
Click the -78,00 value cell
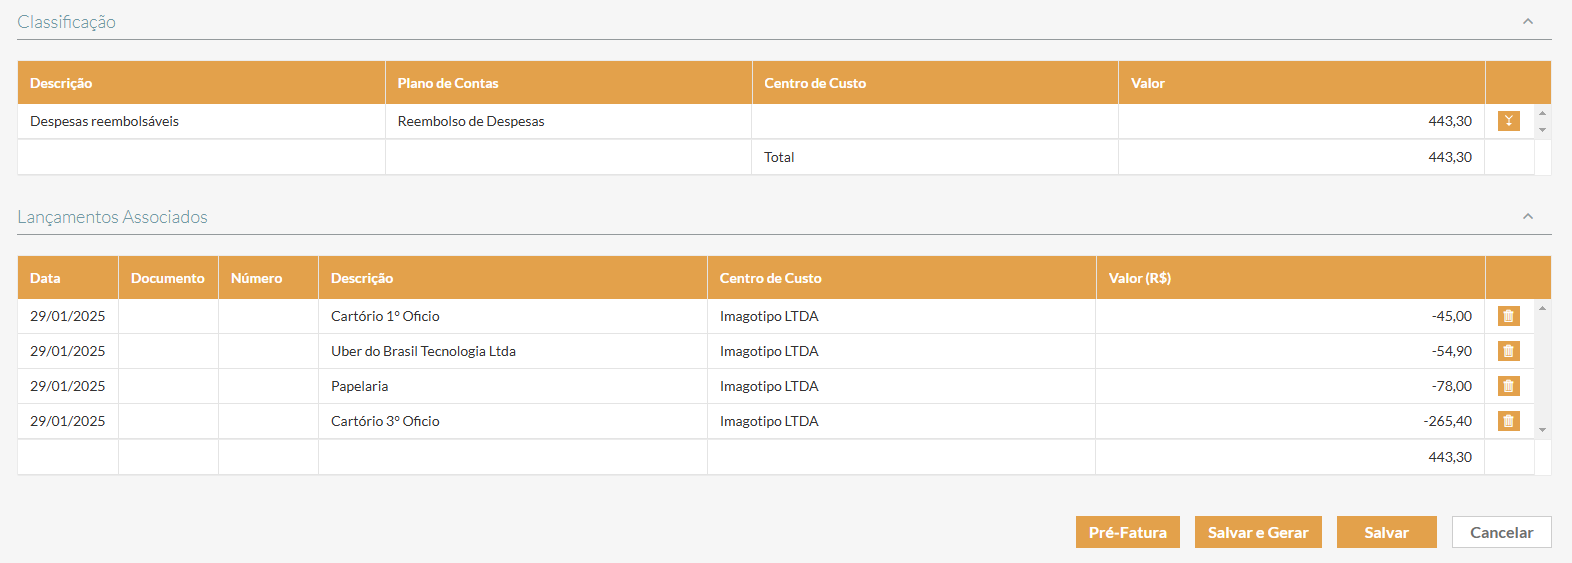click(1290, 386)
